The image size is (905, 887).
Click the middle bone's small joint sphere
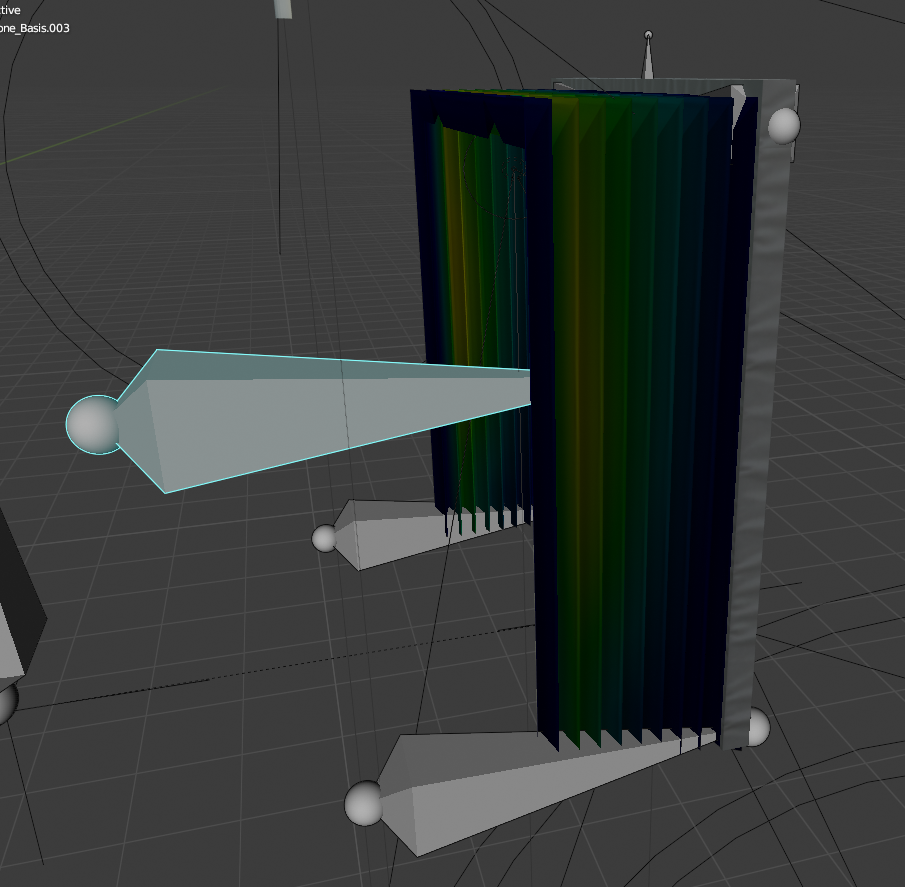325,538
